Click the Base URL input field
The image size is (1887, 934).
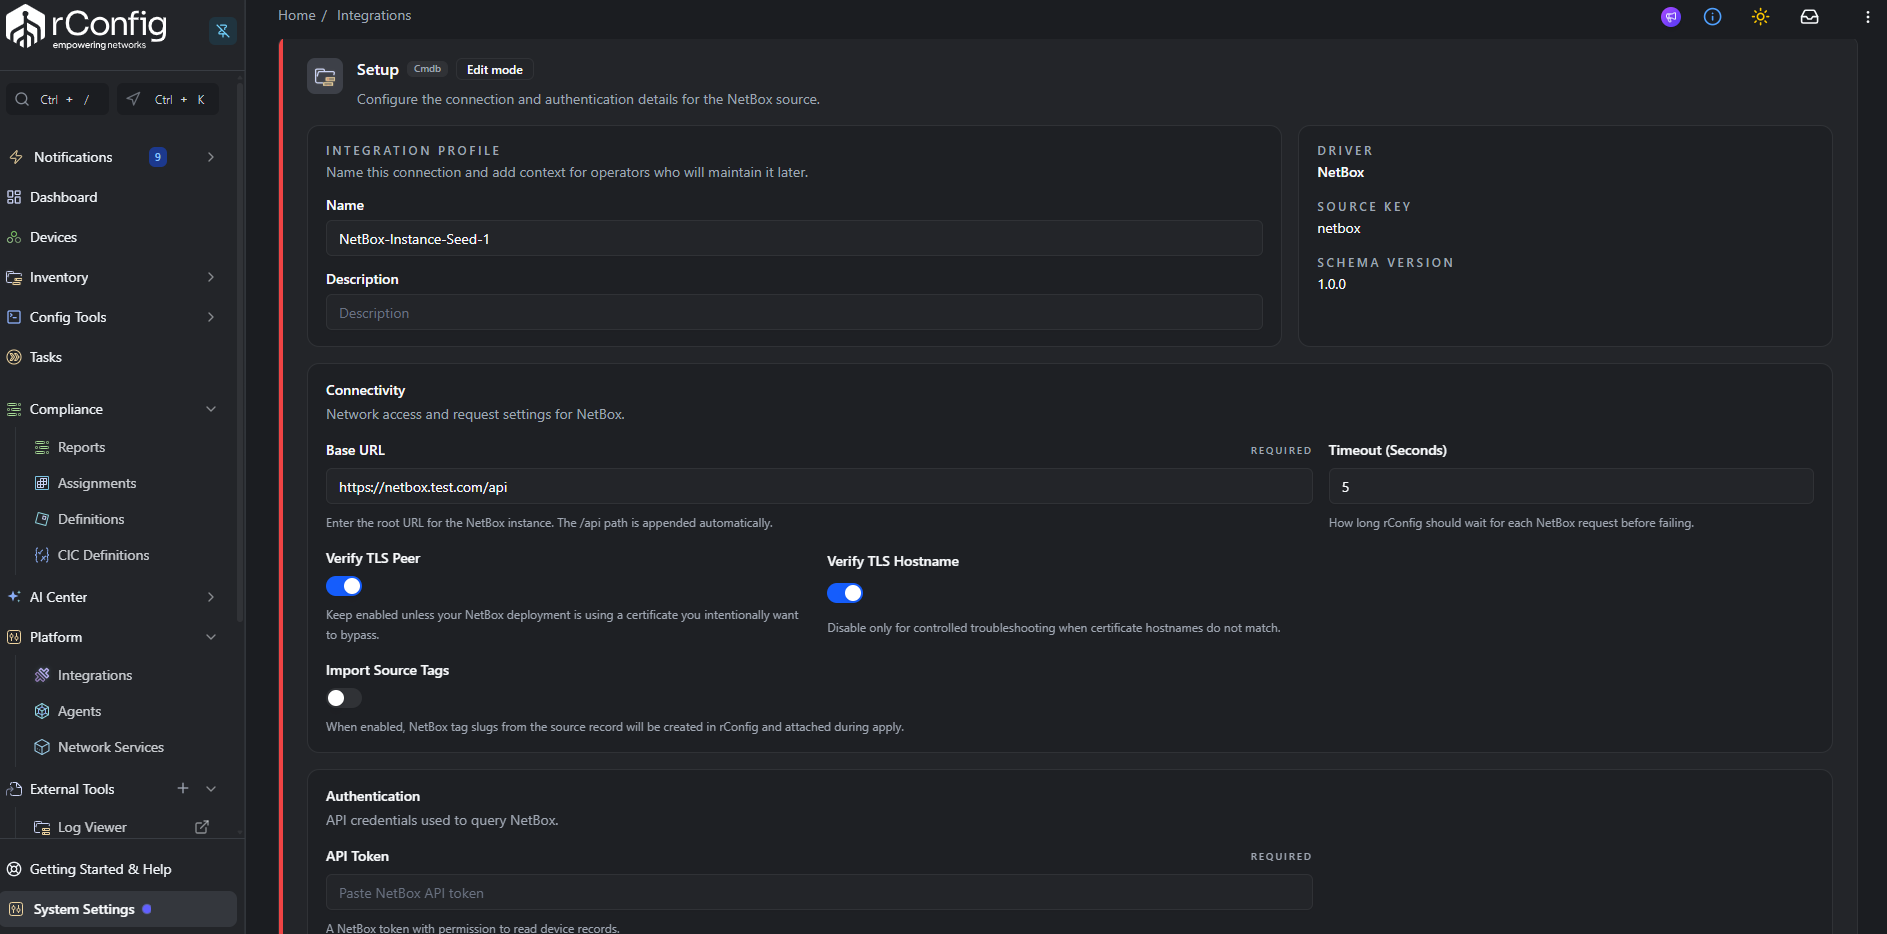pos(819,486)
